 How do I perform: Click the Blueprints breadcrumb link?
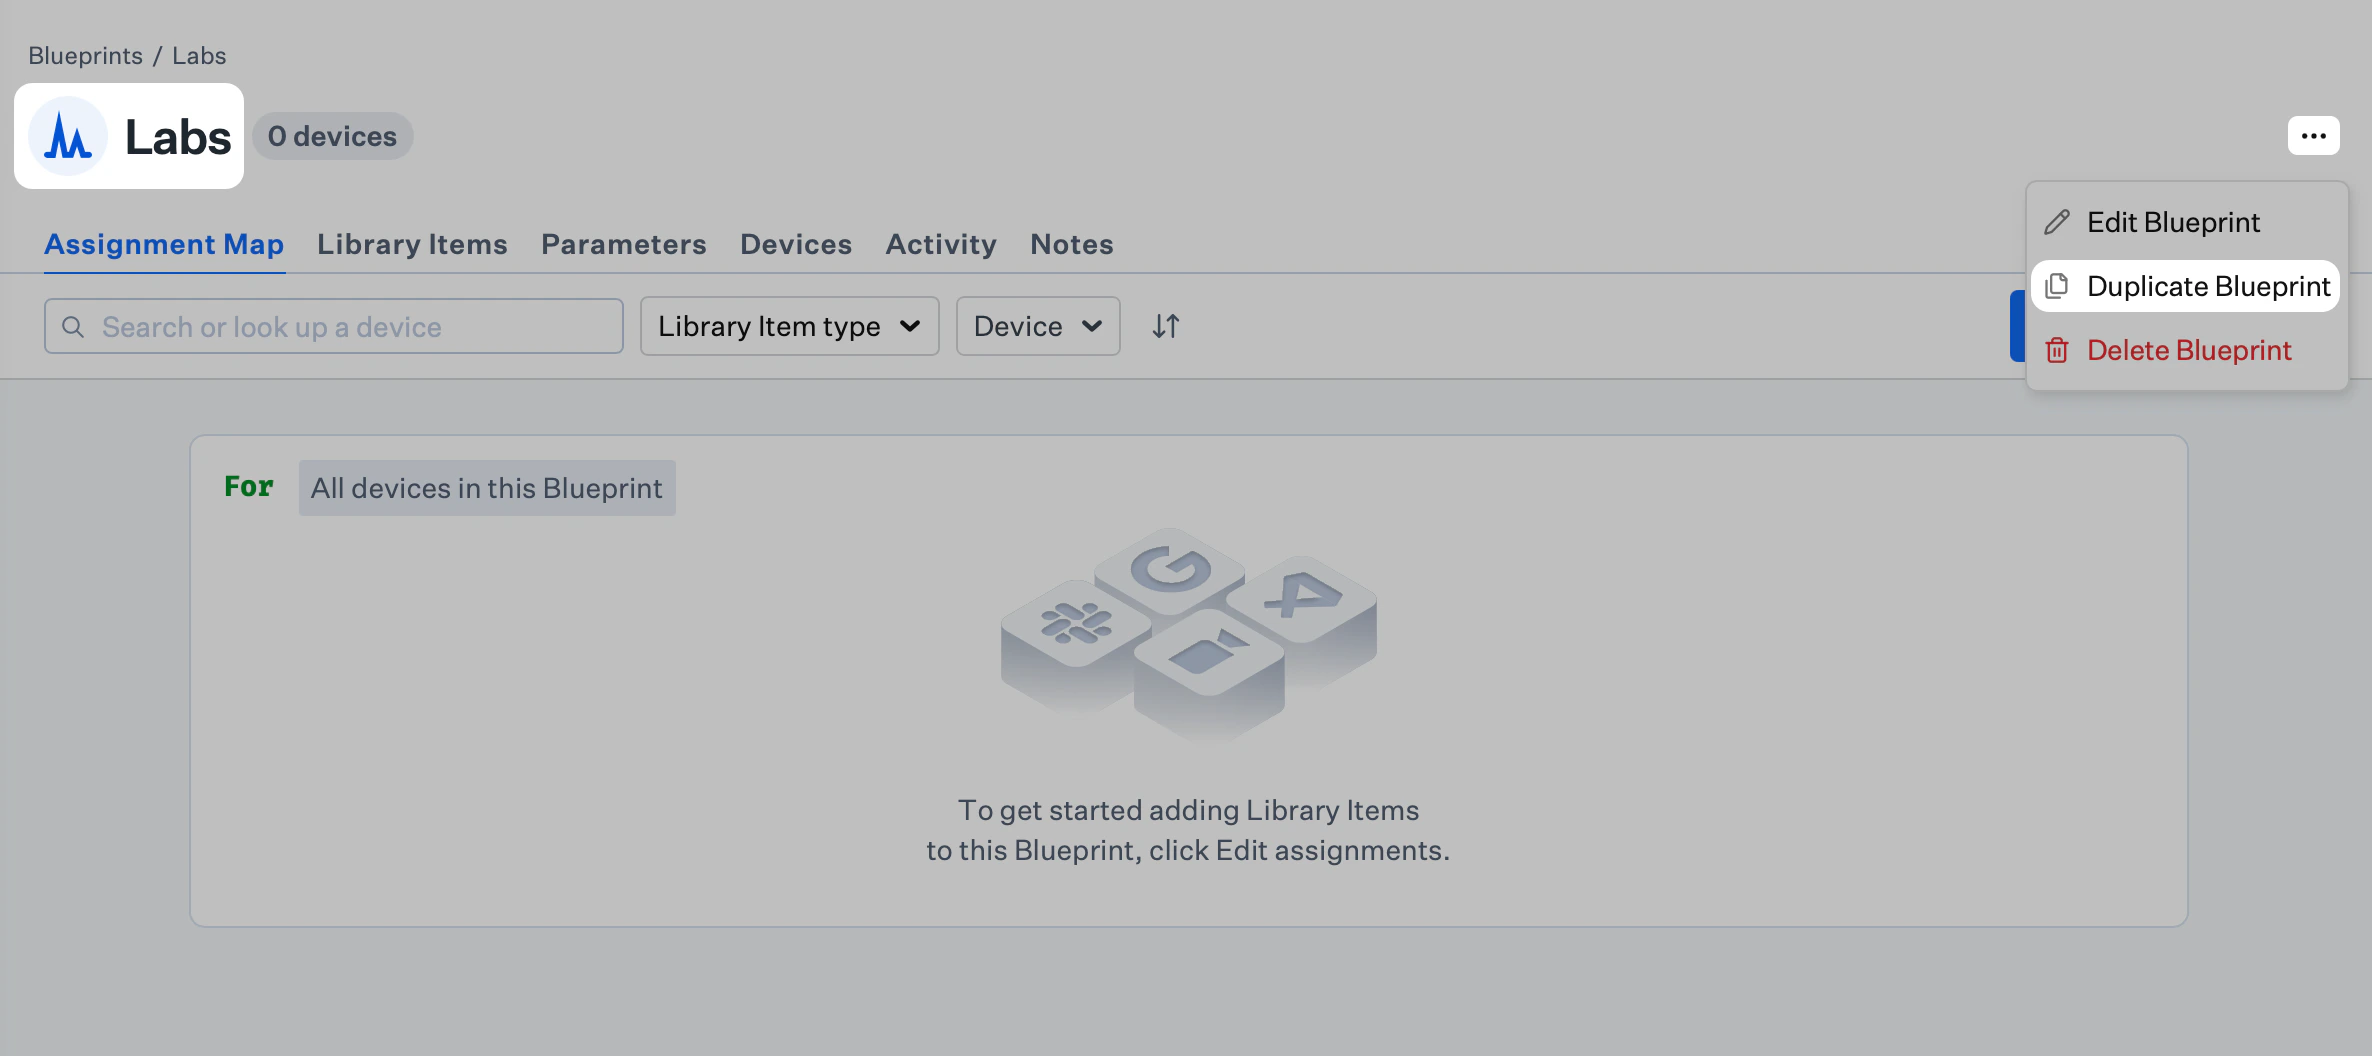[85, 55]
